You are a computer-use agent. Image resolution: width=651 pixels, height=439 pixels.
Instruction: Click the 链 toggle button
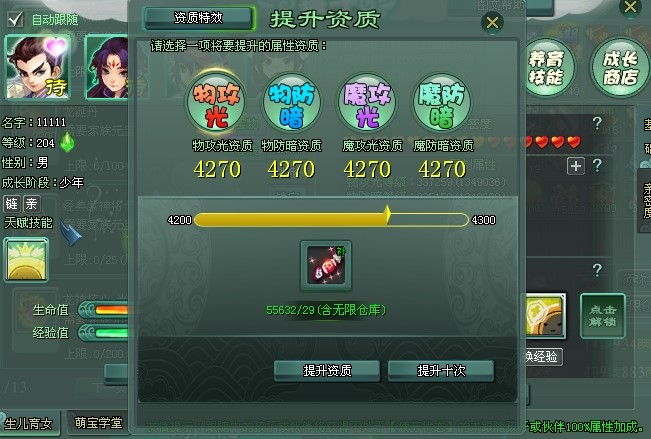pyautogui.click(x=12, y=204)
